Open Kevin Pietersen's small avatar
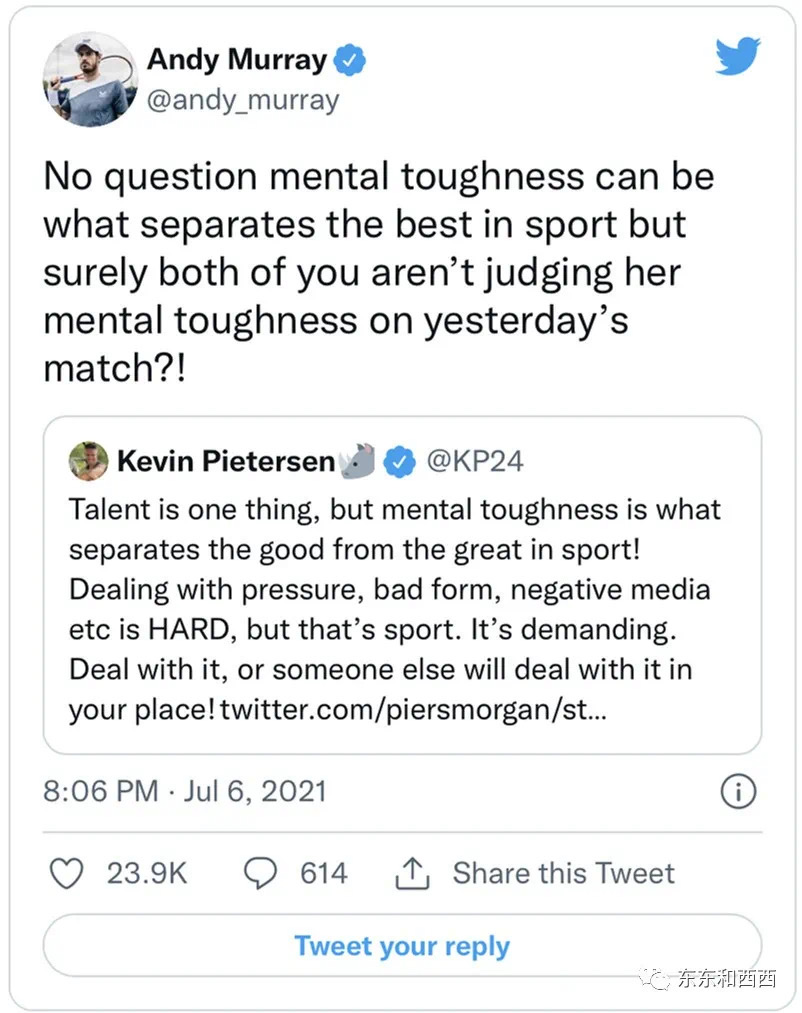The image size is (802, 1013). (87, 461)
